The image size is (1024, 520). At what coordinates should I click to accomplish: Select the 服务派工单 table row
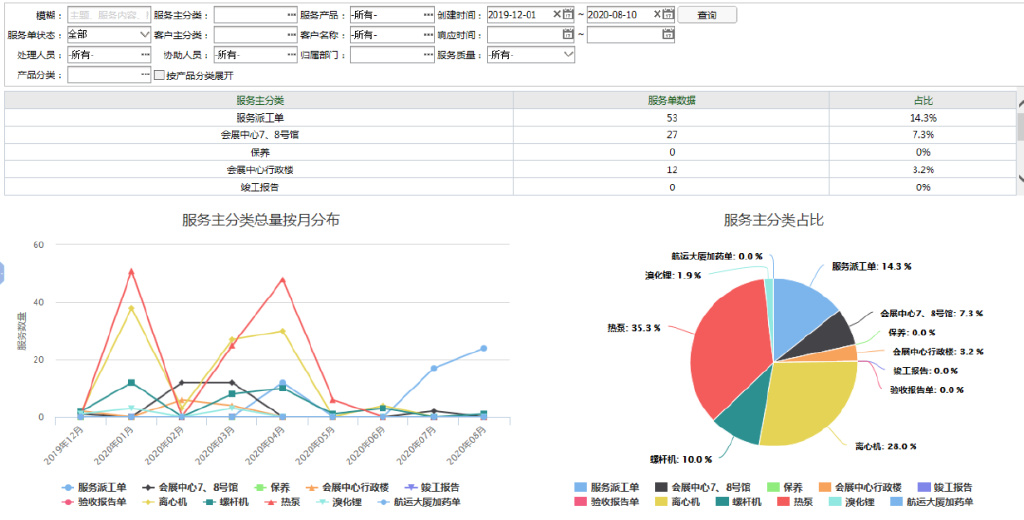click(x=260, y=117)
